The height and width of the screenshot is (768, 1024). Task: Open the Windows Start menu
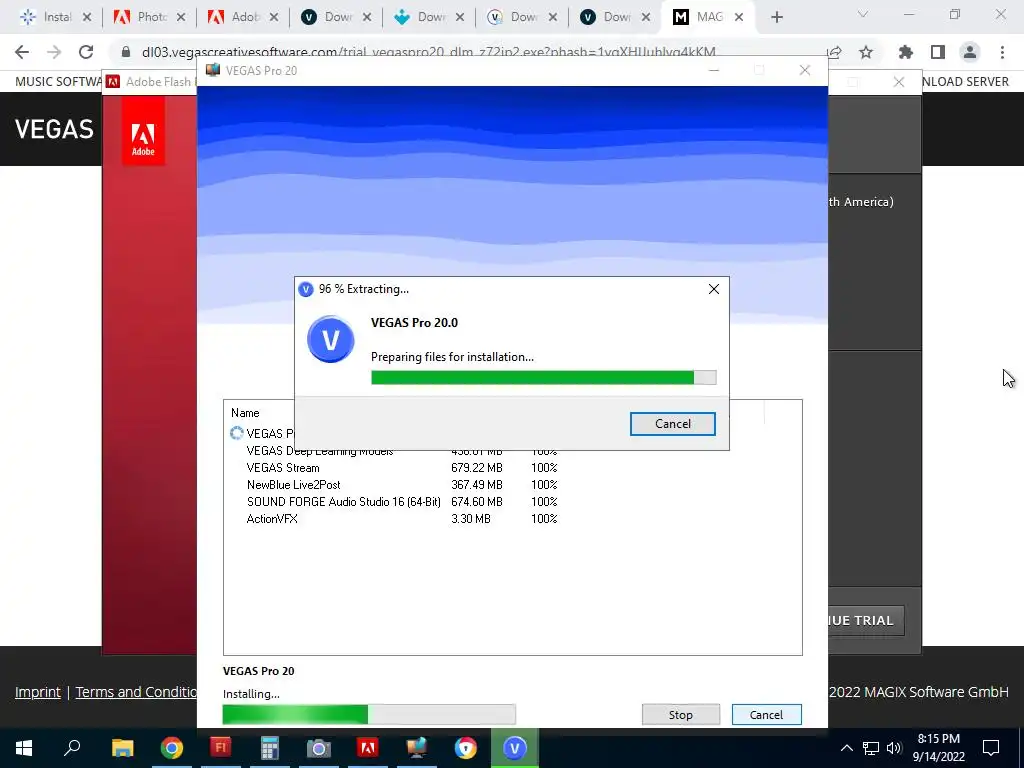coord(24,748)
